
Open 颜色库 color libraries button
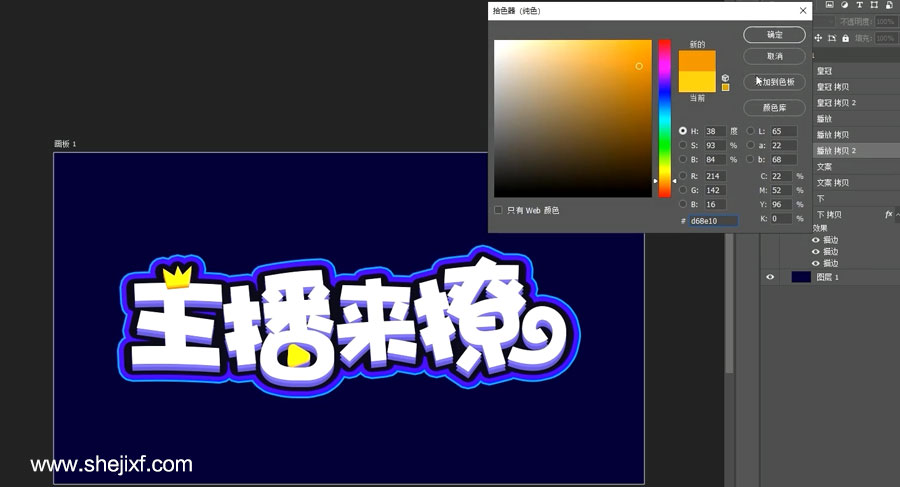(x=775, y=107)
